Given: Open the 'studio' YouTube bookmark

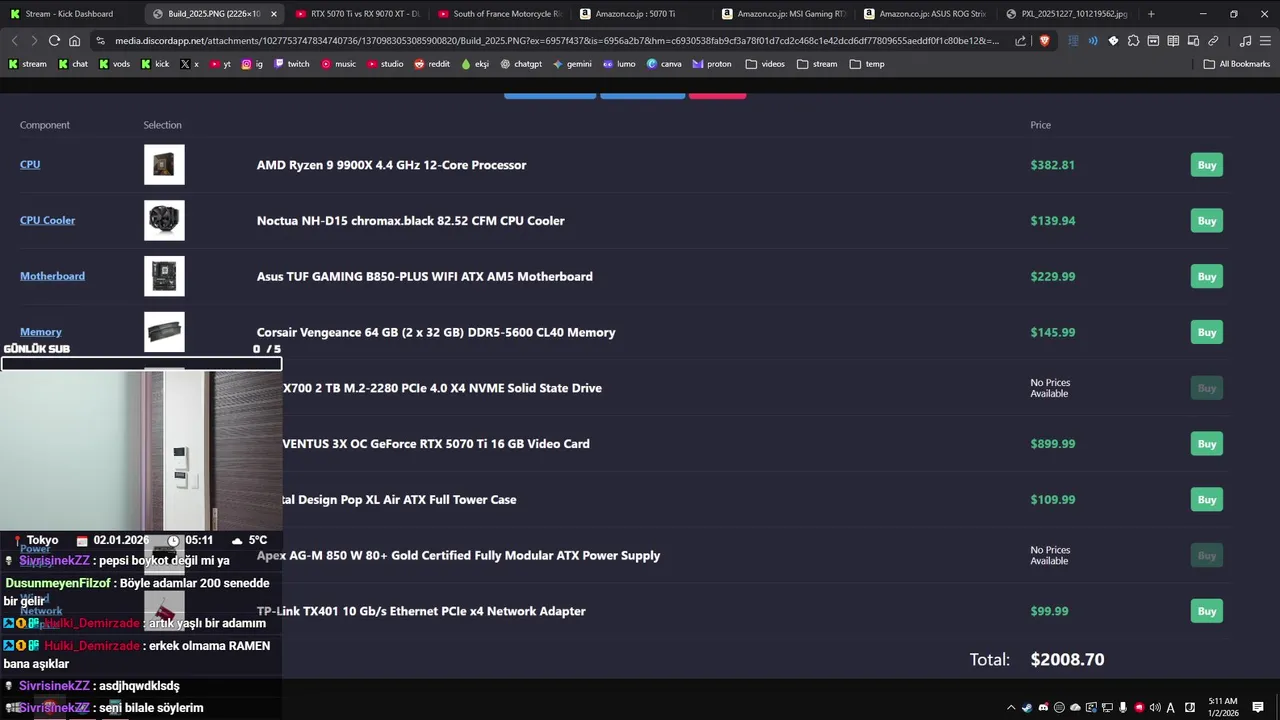Looking at the screenshot, I should [x=386, y=64].
